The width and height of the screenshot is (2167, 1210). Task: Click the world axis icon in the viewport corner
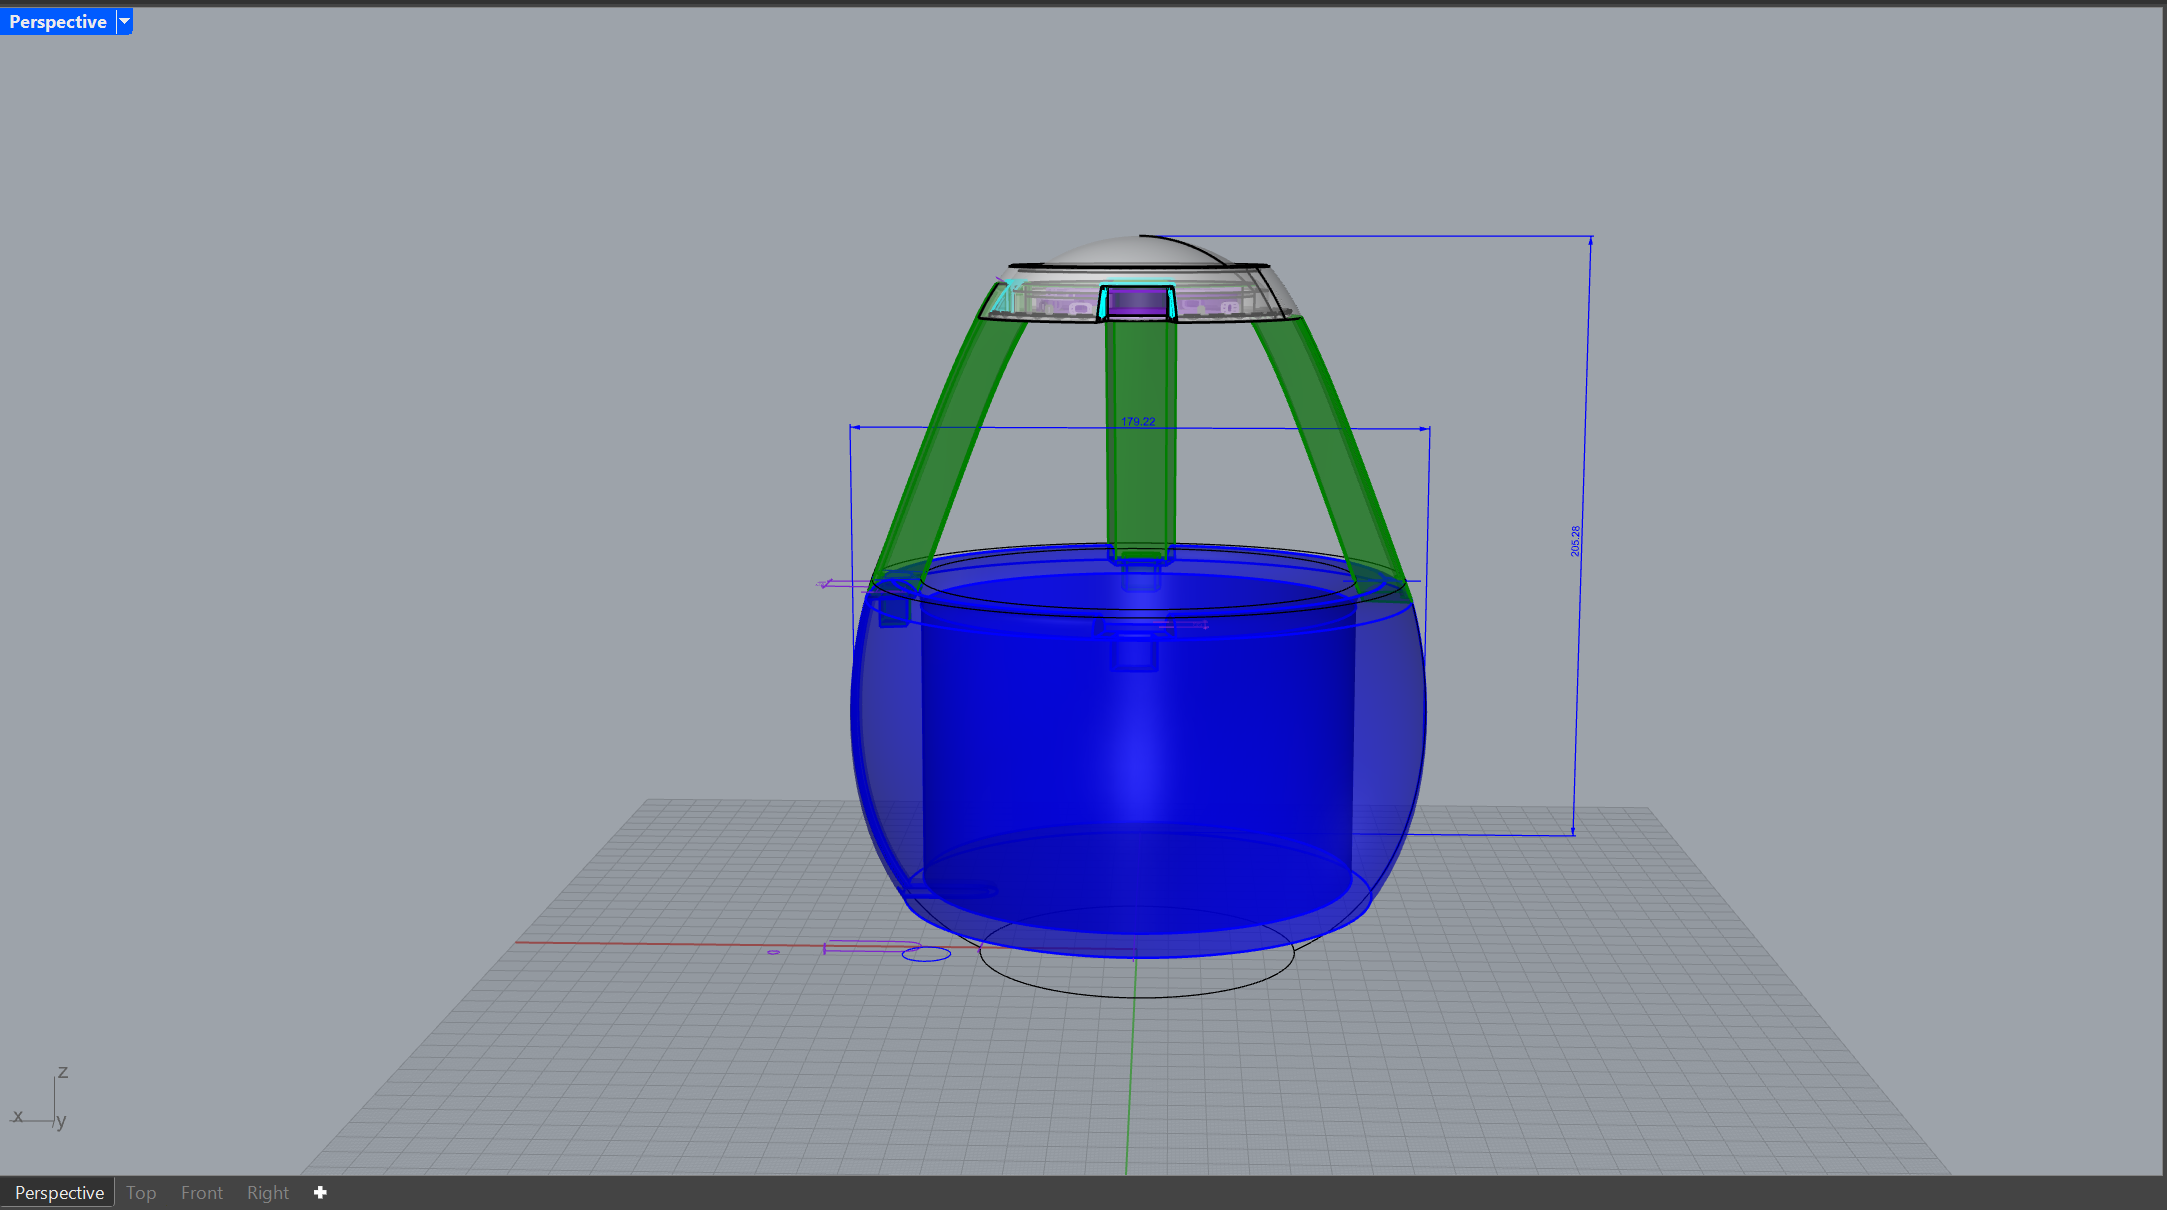[41, 1099]
